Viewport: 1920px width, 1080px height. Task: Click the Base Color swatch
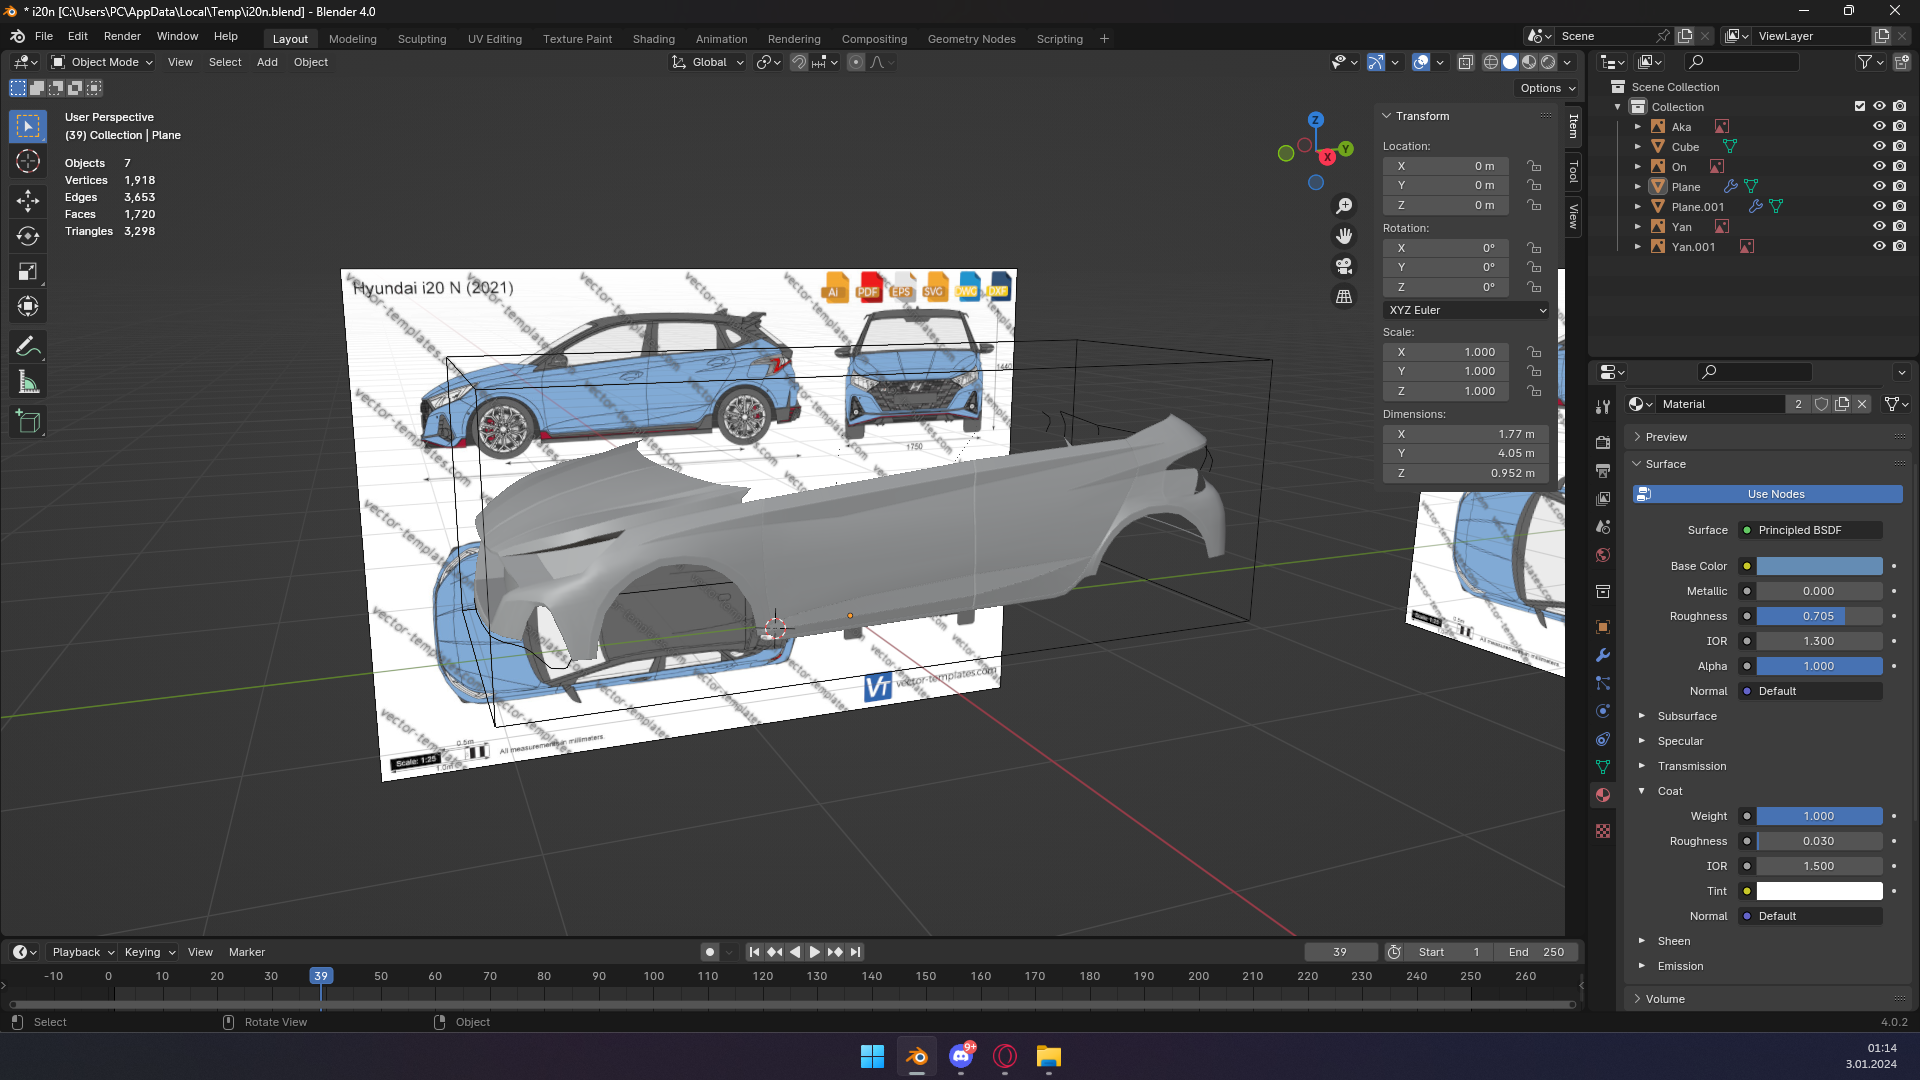1819,566
